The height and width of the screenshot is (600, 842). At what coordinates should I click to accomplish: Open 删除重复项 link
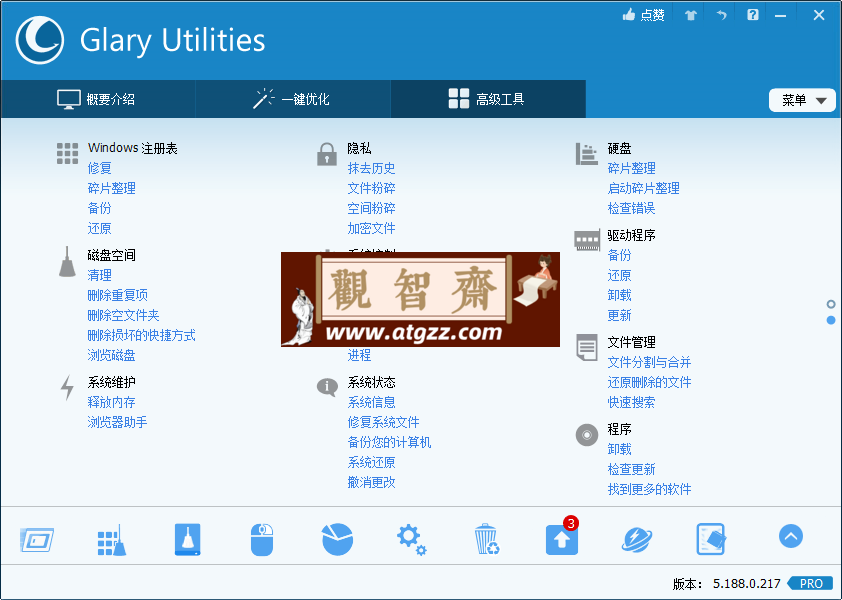tap(118, 295)
